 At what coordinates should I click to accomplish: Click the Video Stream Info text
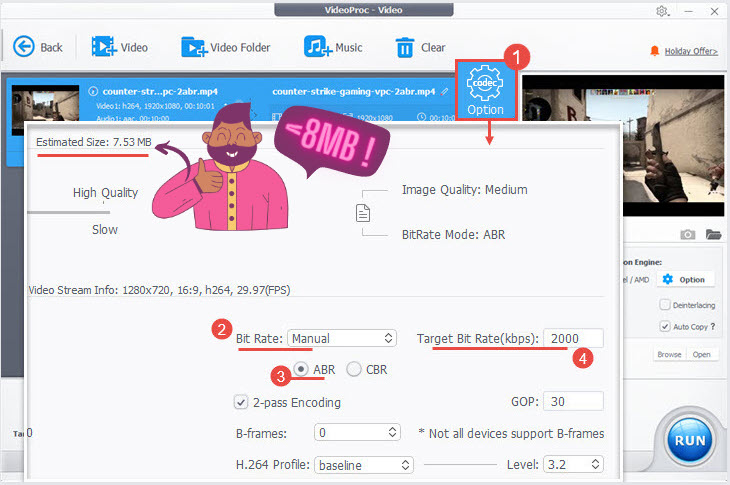[159, 290]
